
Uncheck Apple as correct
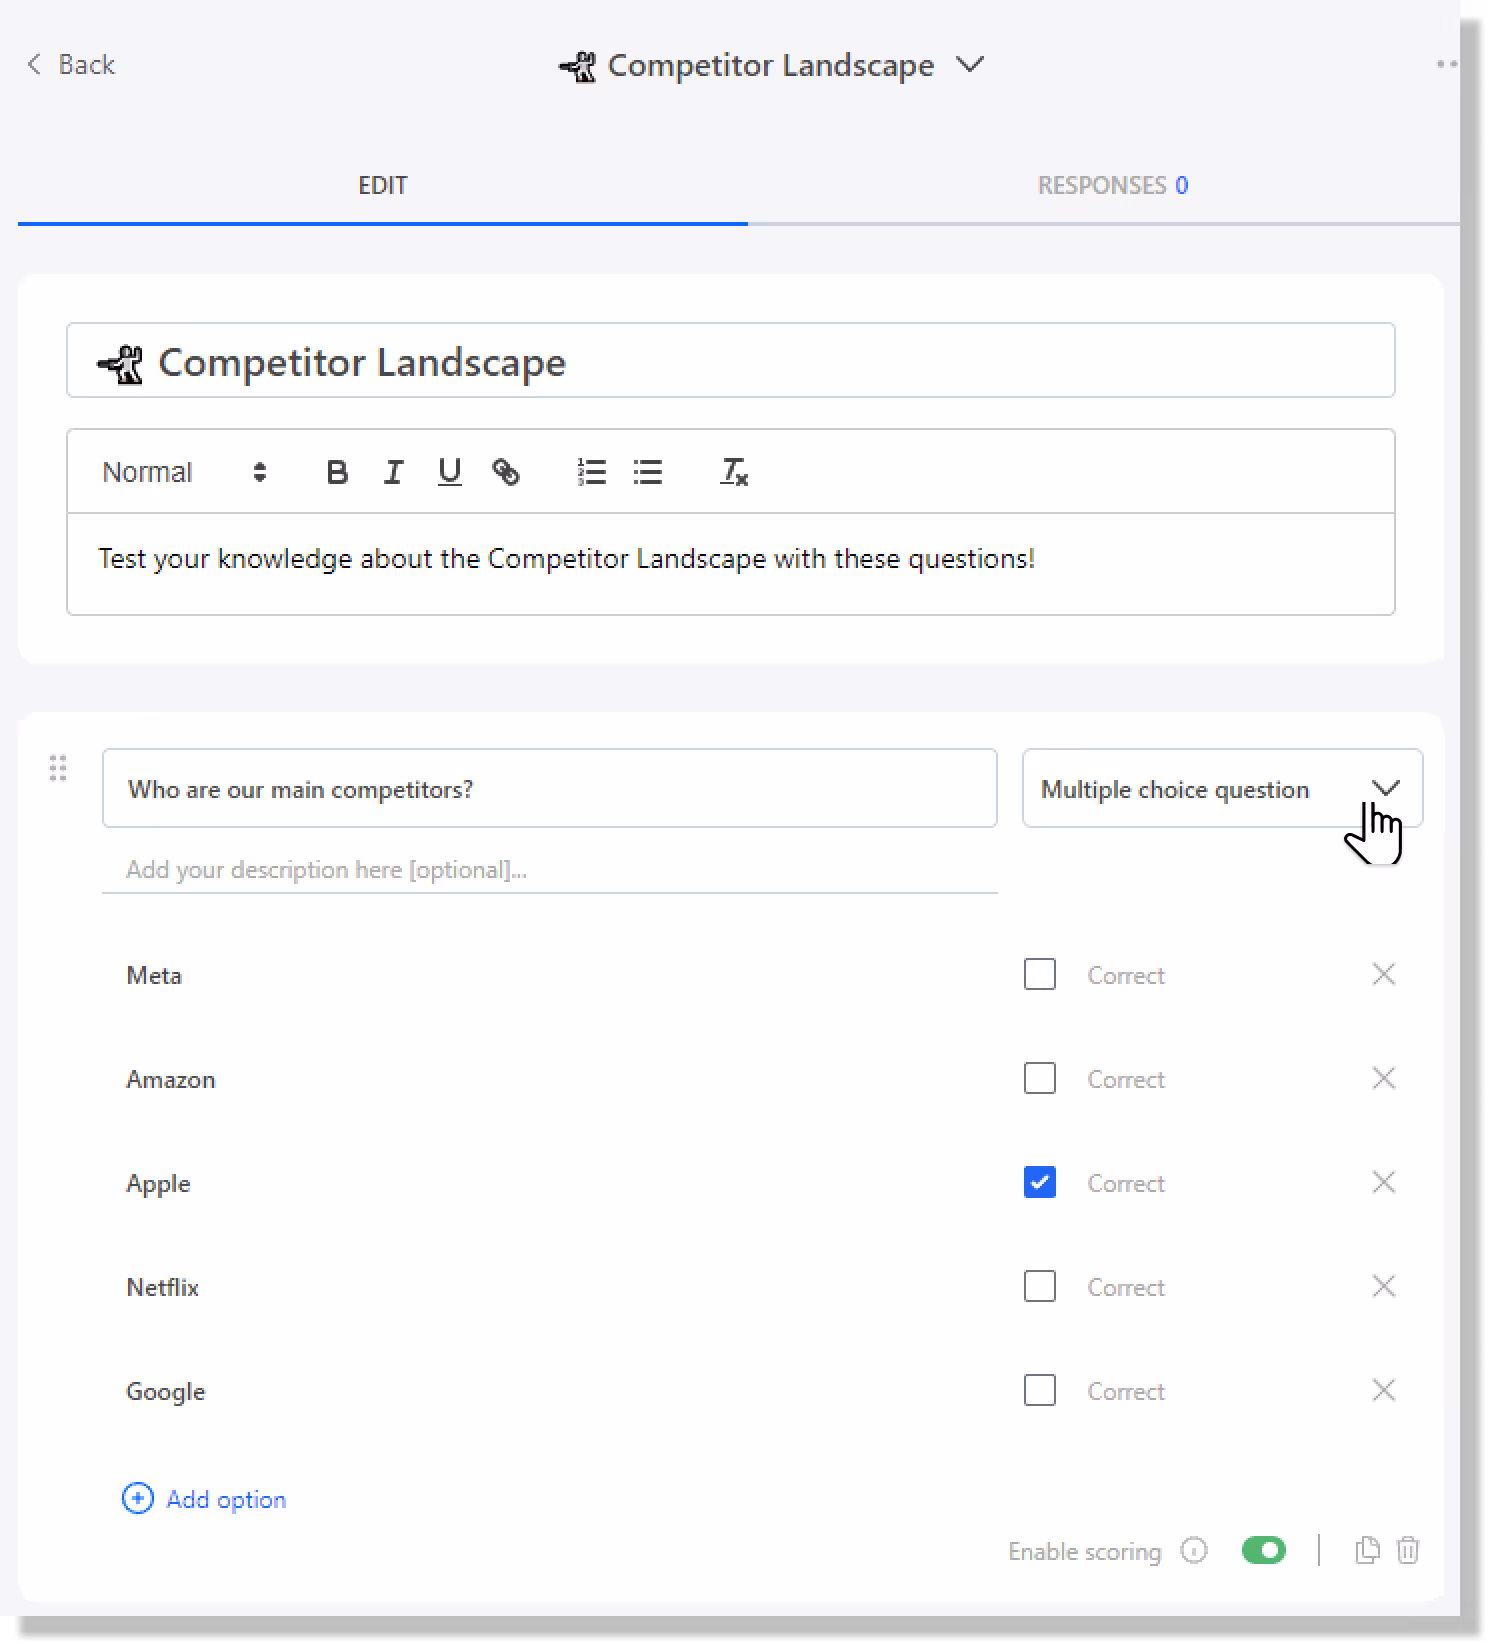pyautogui.click(x=1040, y=1182)
